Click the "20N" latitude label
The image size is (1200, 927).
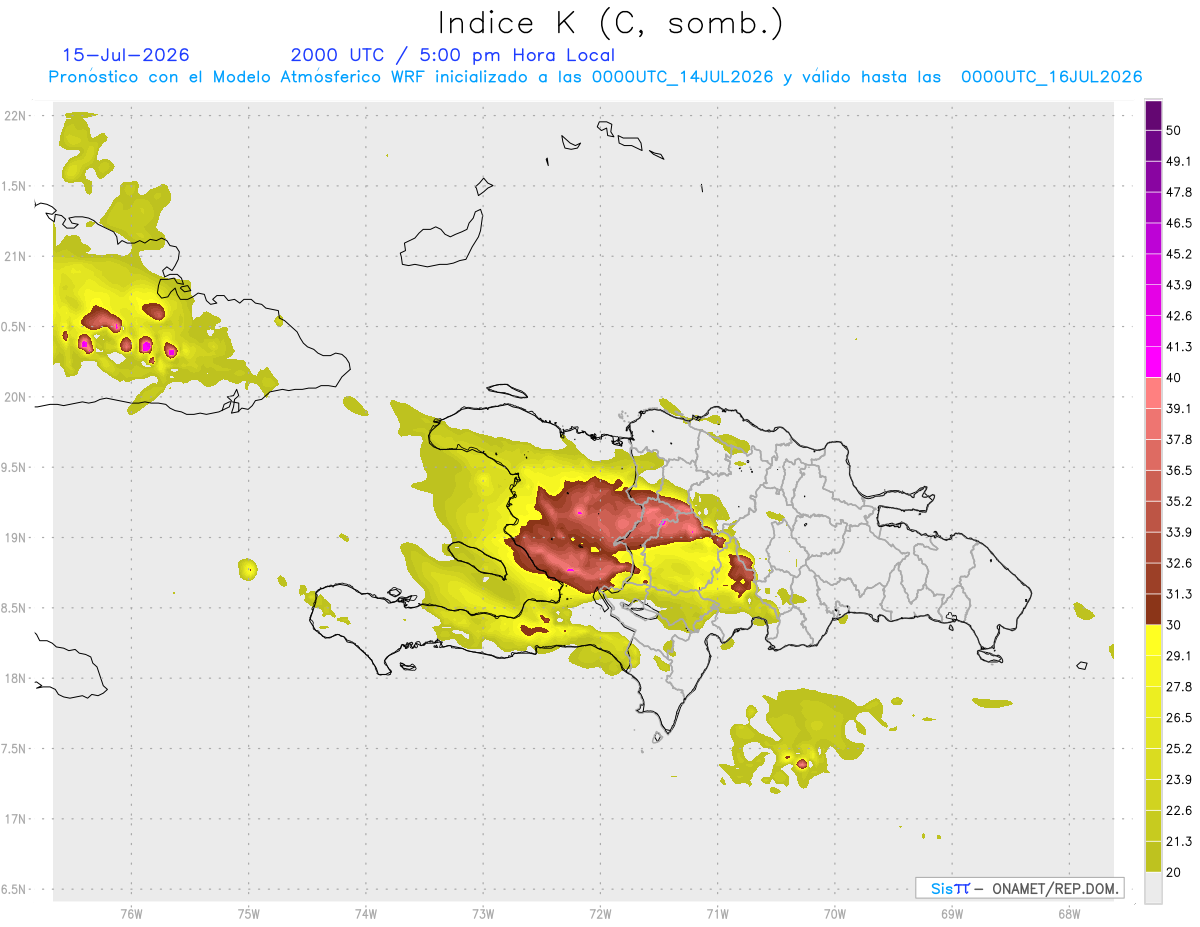click(x=16, y=397)
